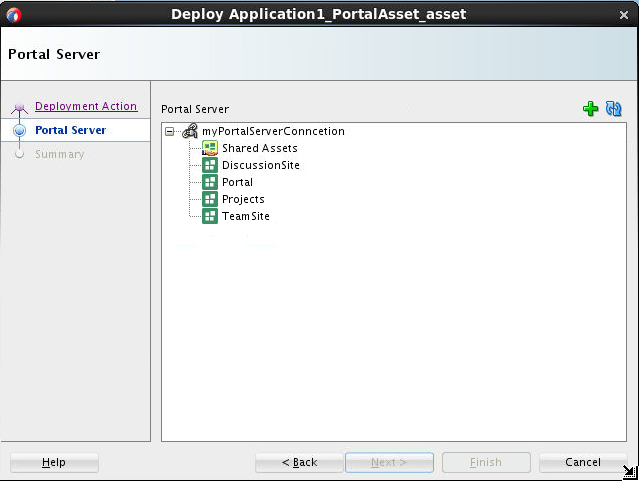Click the DiscussionSite portal icon
This screenshot has height=481, width=639.
210,165
